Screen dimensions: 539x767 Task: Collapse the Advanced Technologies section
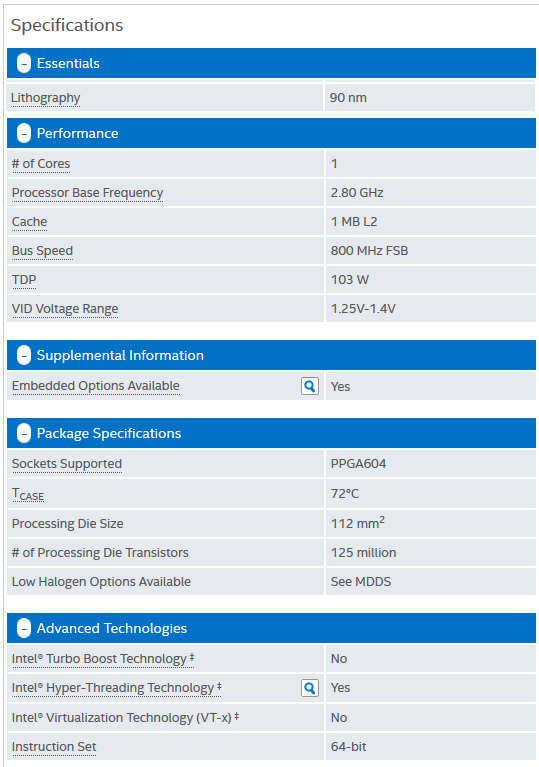(23, 628)
